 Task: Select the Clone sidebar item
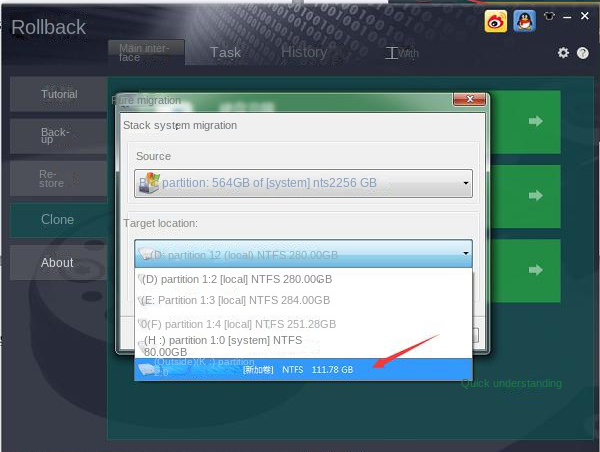point(59,220)
